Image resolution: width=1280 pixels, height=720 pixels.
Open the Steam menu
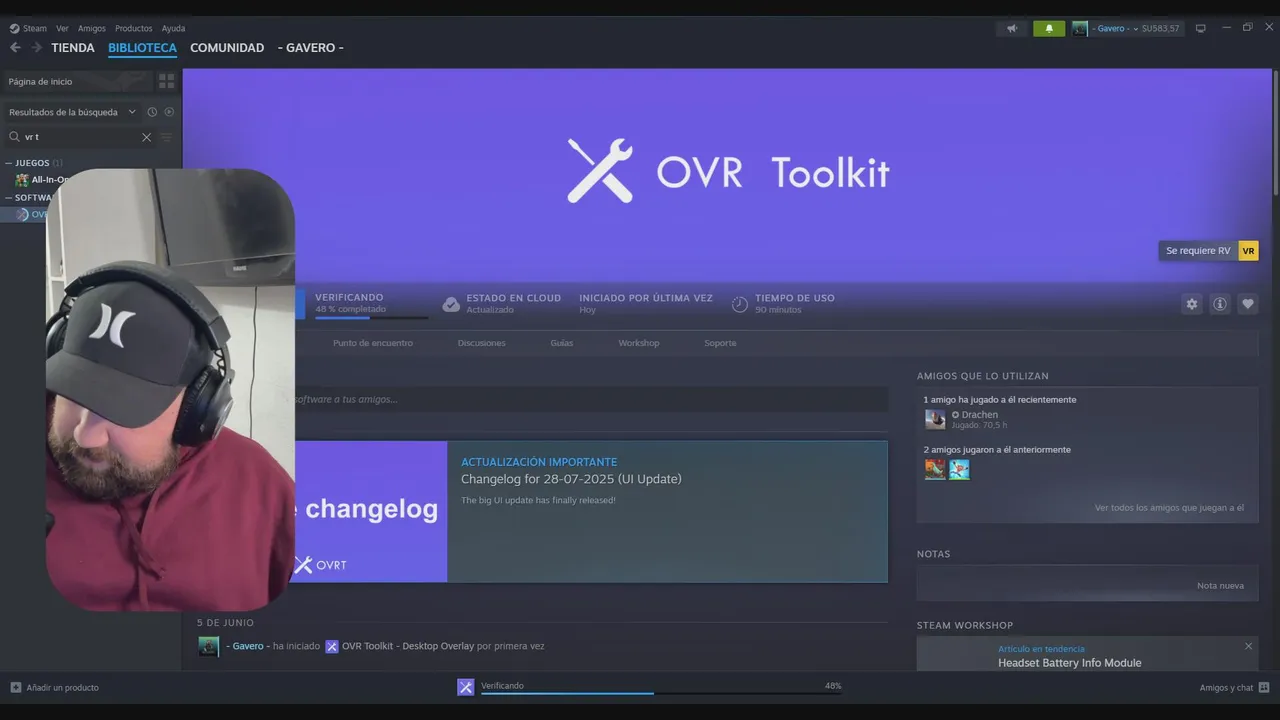28,28
